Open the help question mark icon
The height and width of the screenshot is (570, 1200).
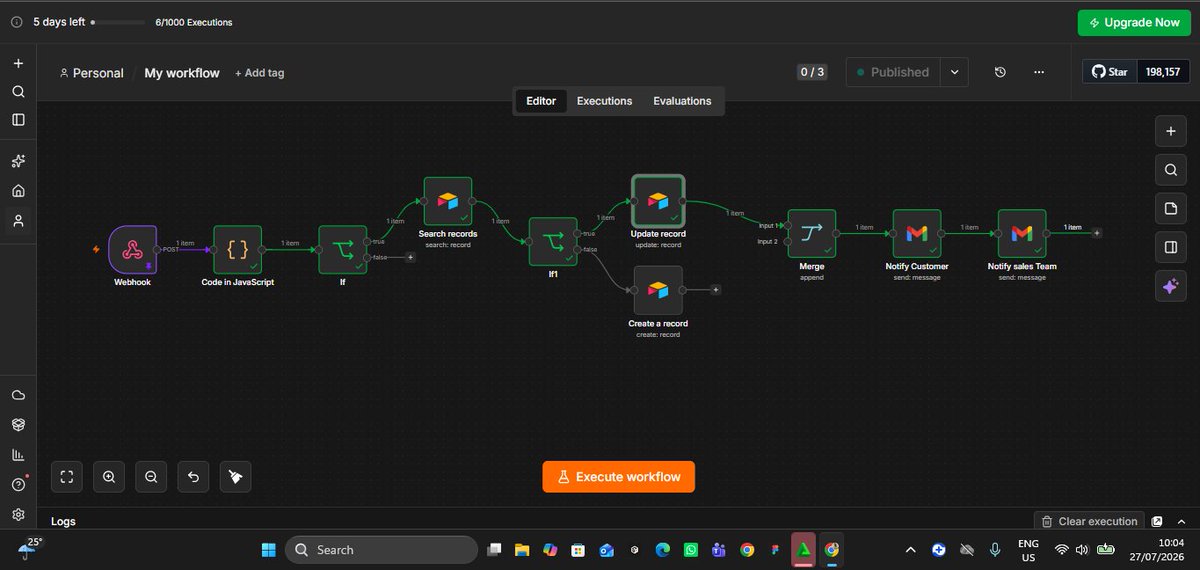[x=18, y=484]
